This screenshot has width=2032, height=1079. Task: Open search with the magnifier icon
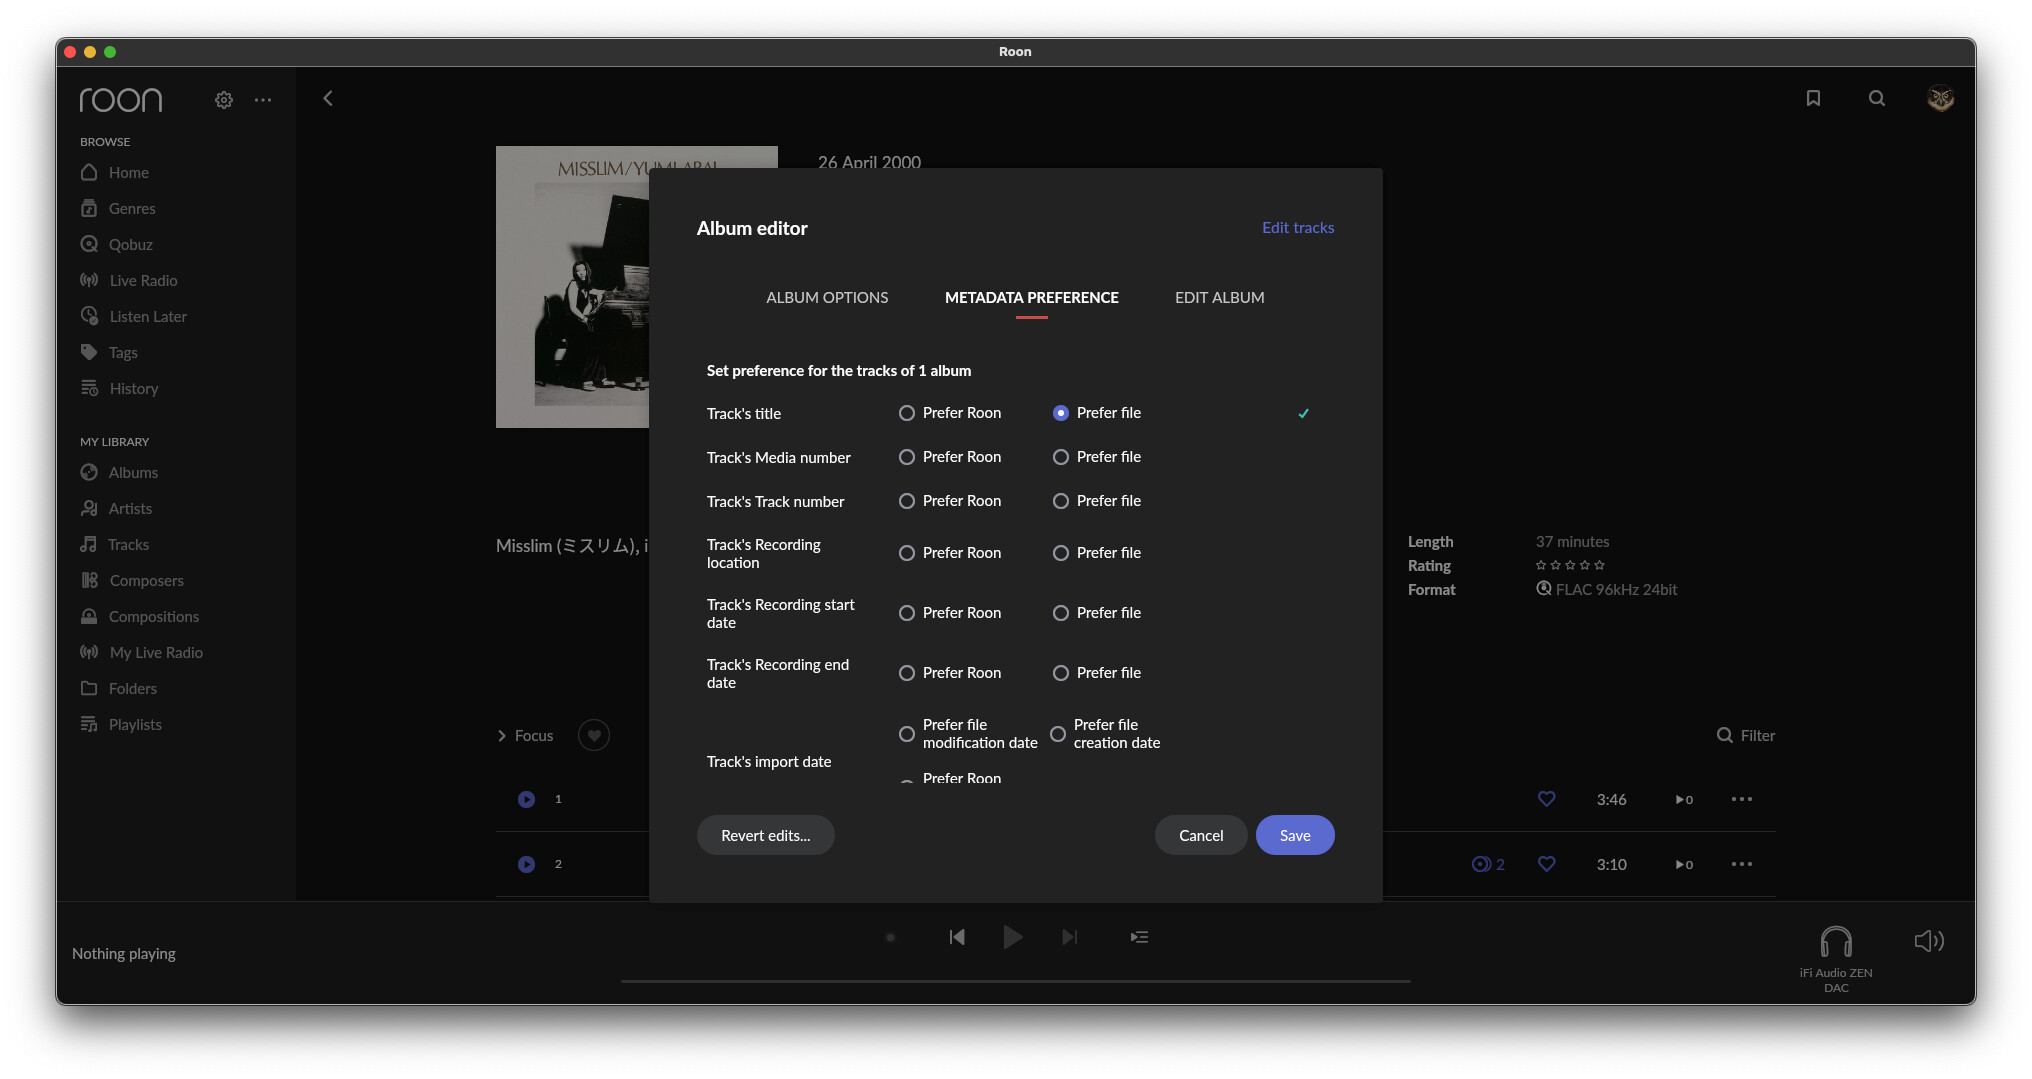(x=1877, y=98)
